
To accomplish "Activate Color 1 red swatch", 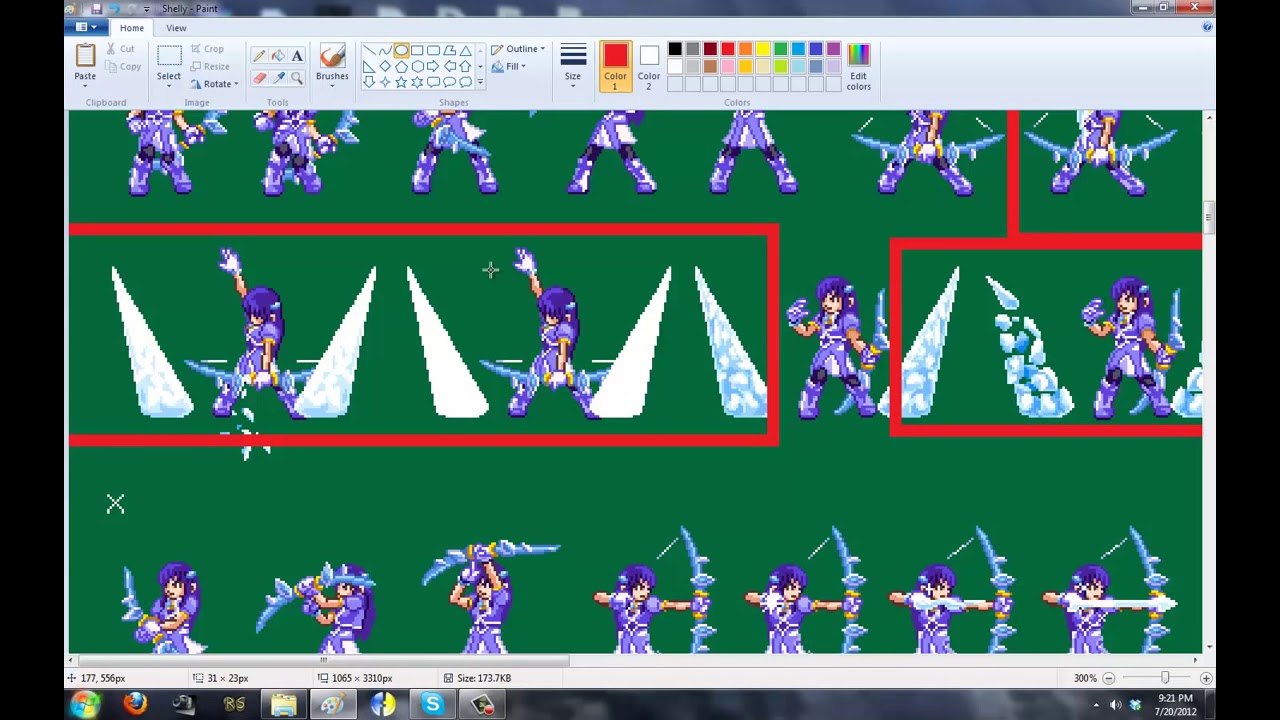I will click(x=615, y=66).
